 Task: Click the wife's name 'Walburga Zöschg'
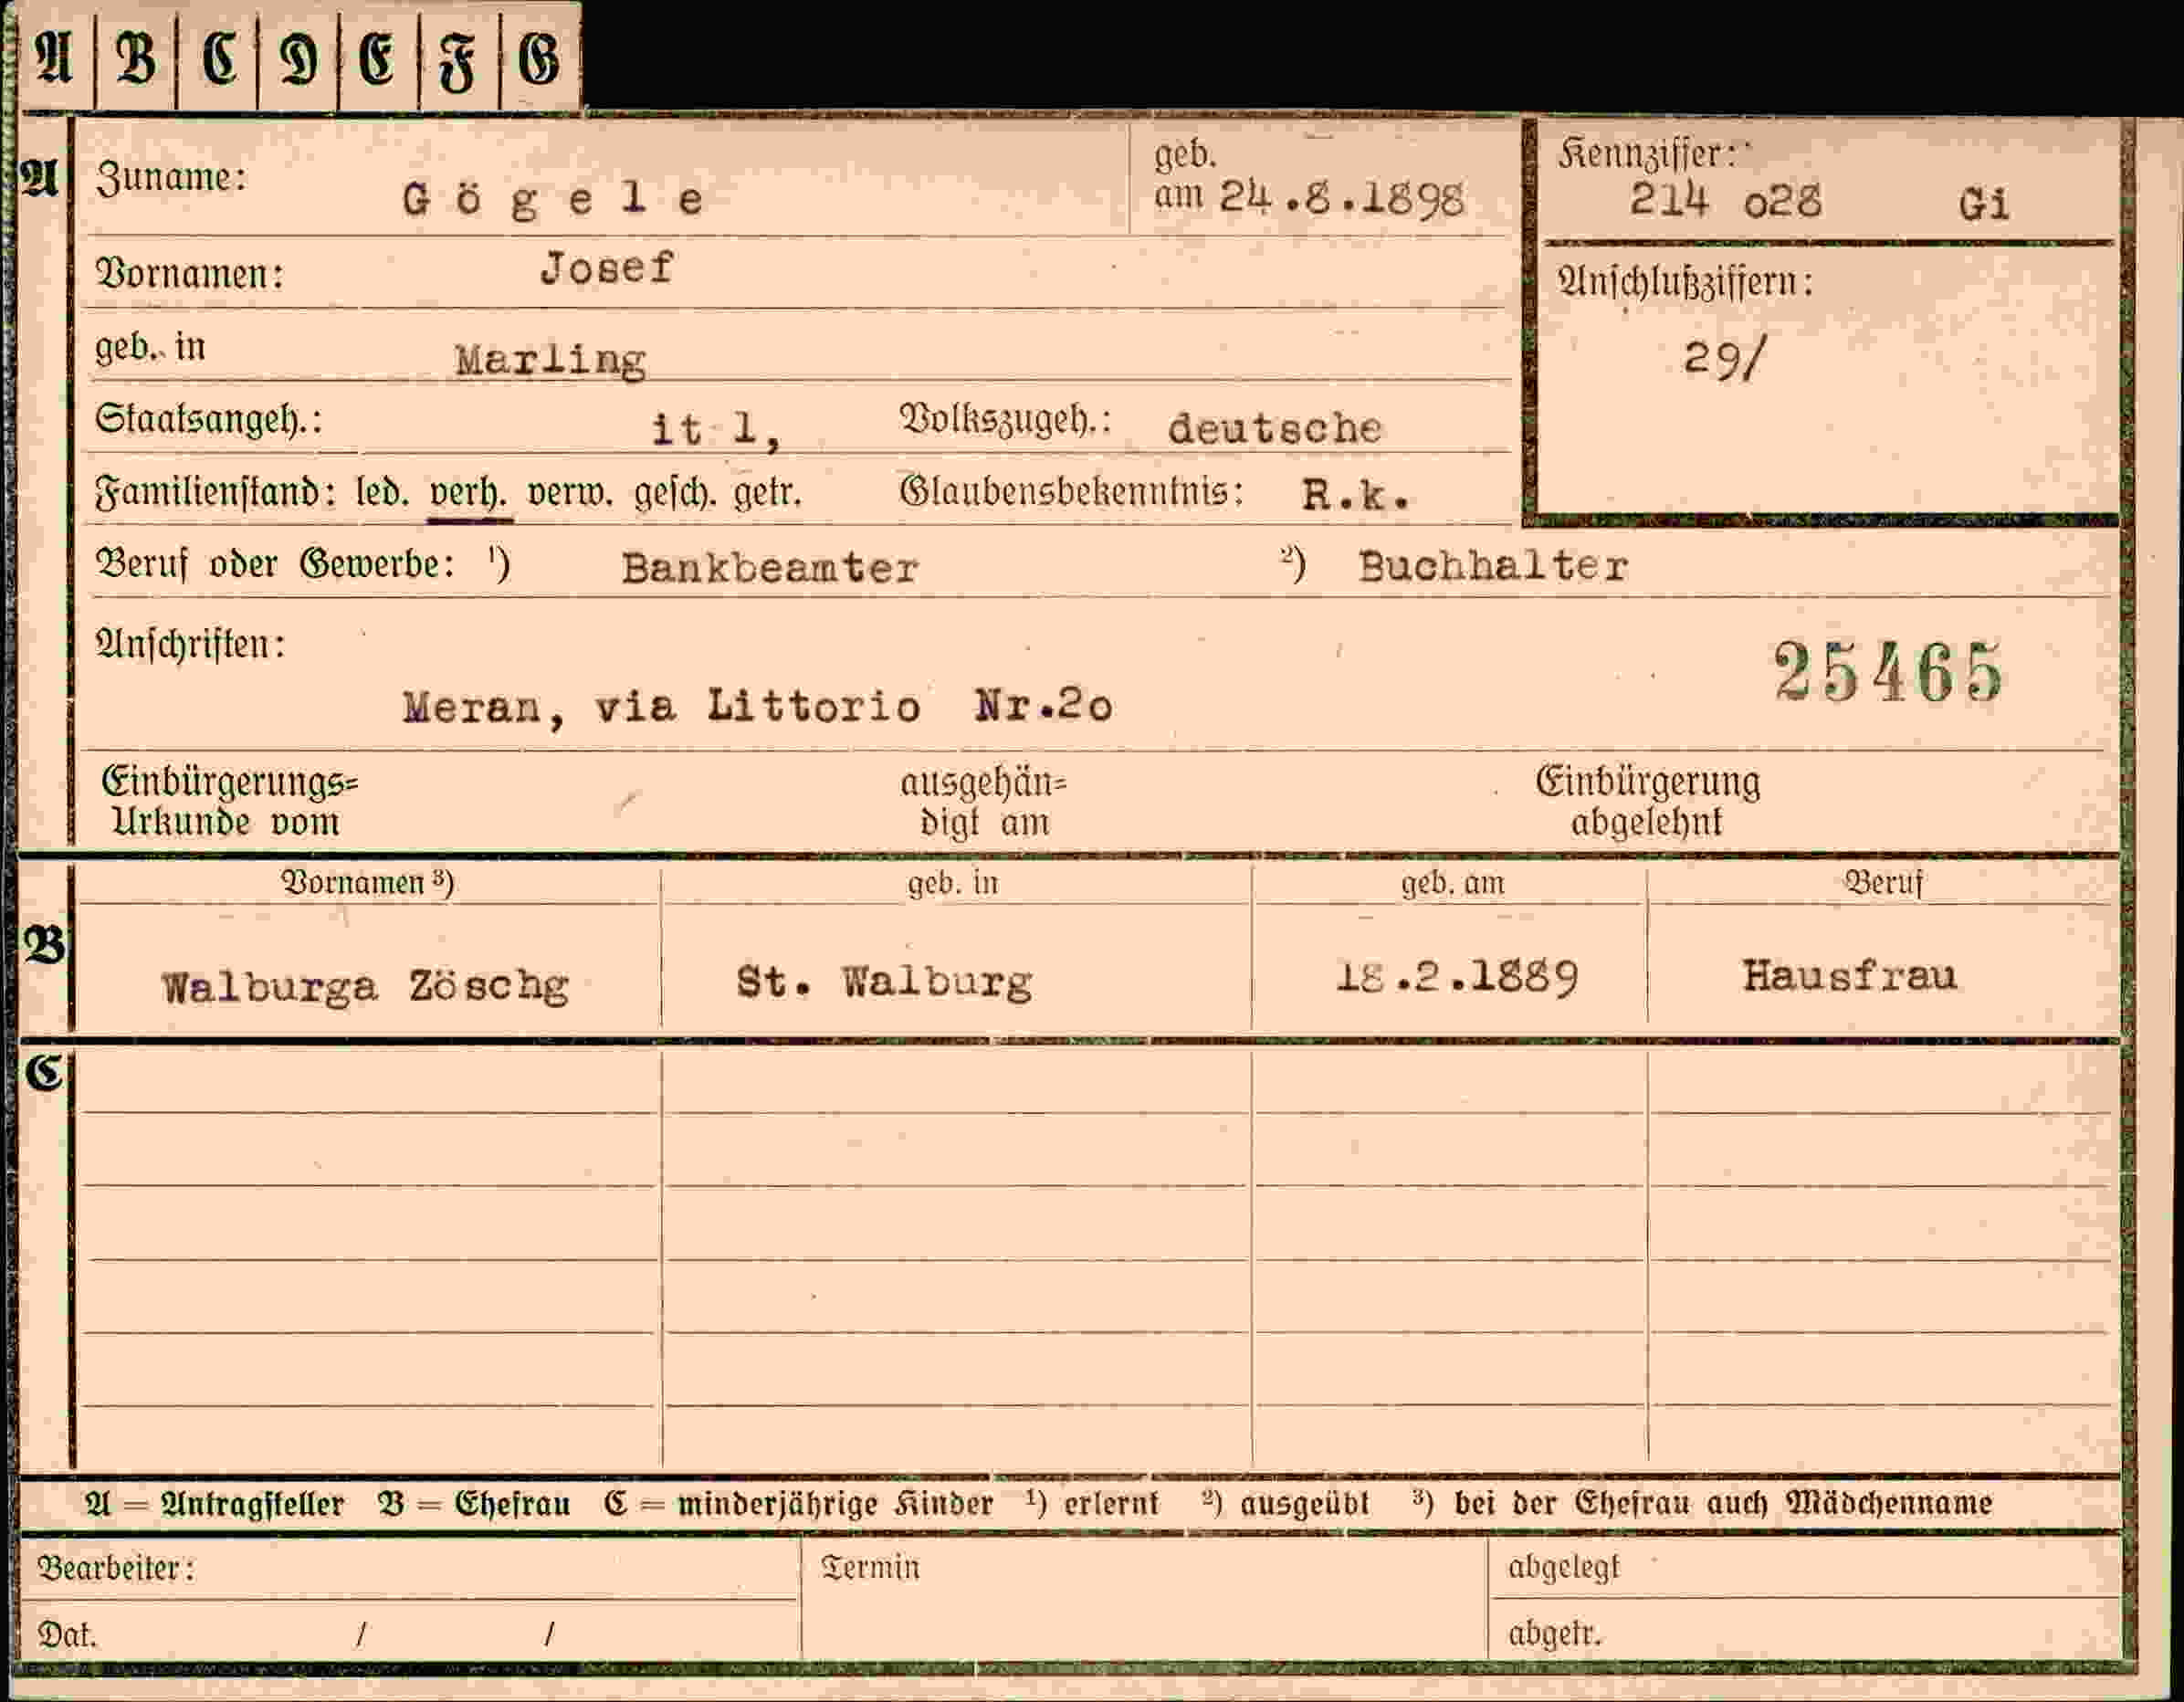(x=365, y=987)
